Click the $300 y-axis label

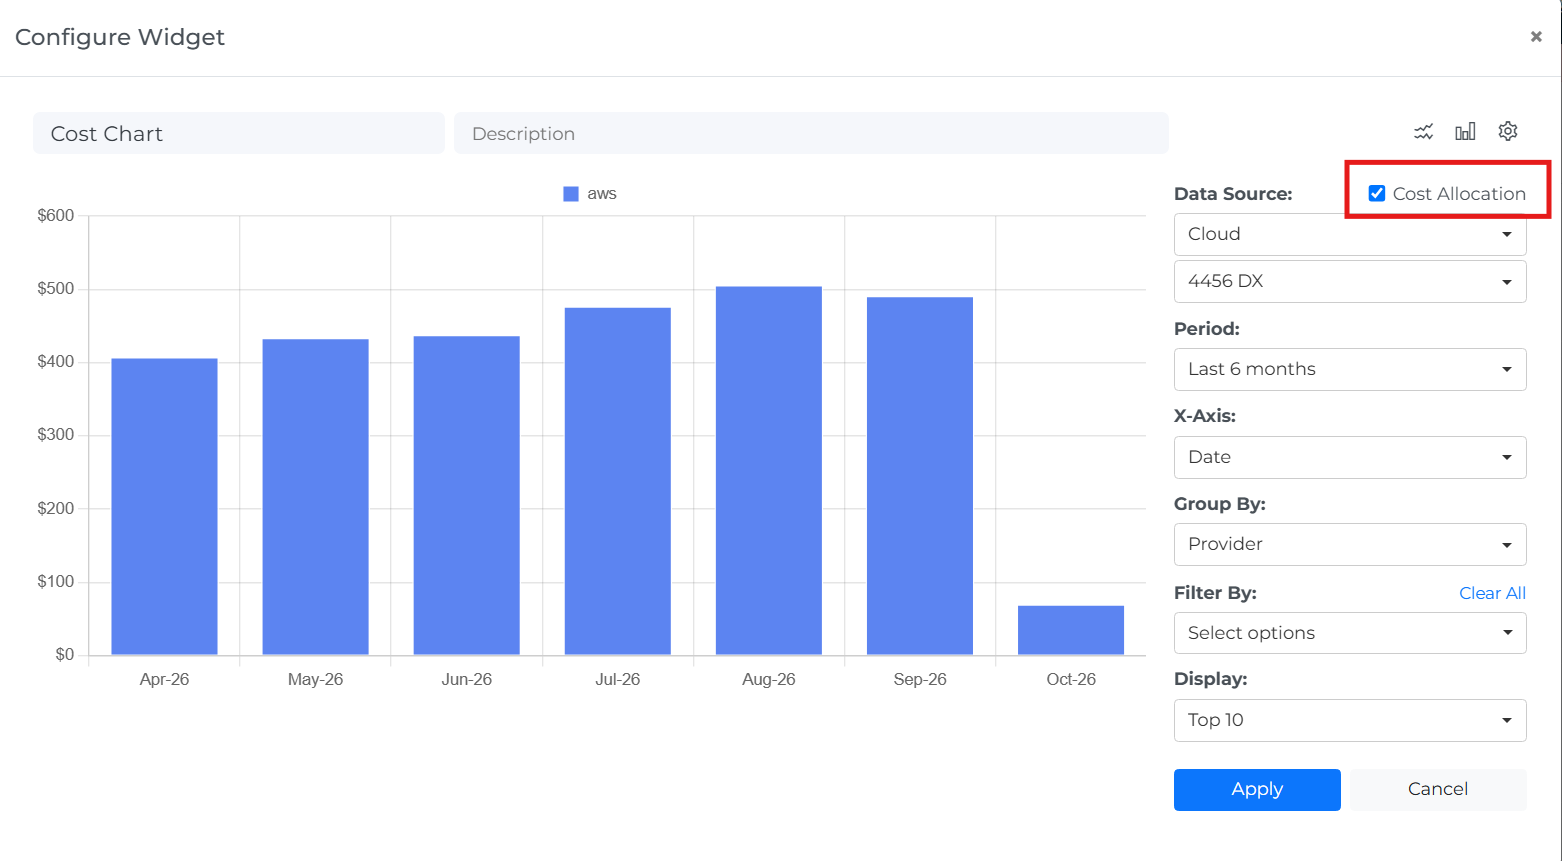[56, 435]
